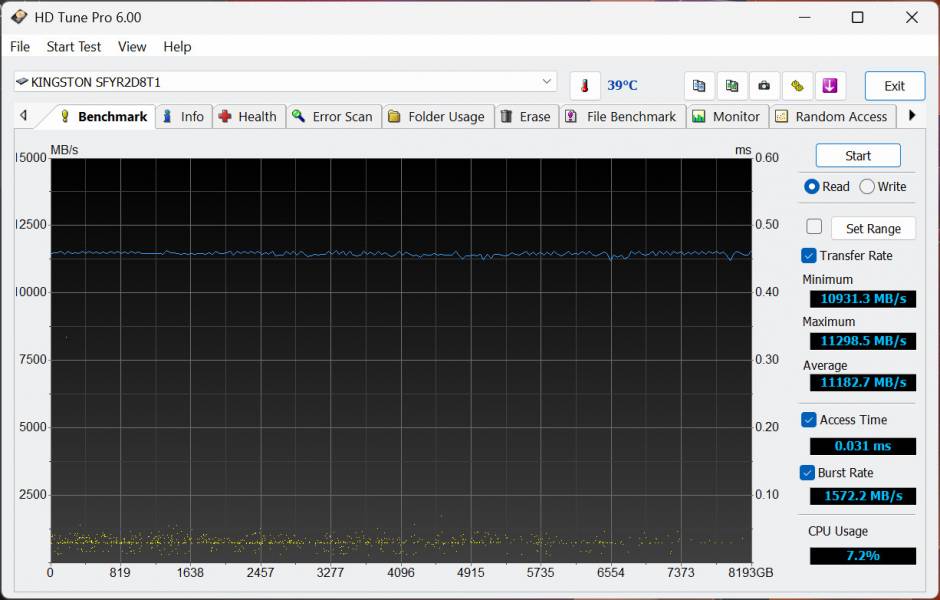
Task: Open the Start Test menu
Action: [73, 47]
